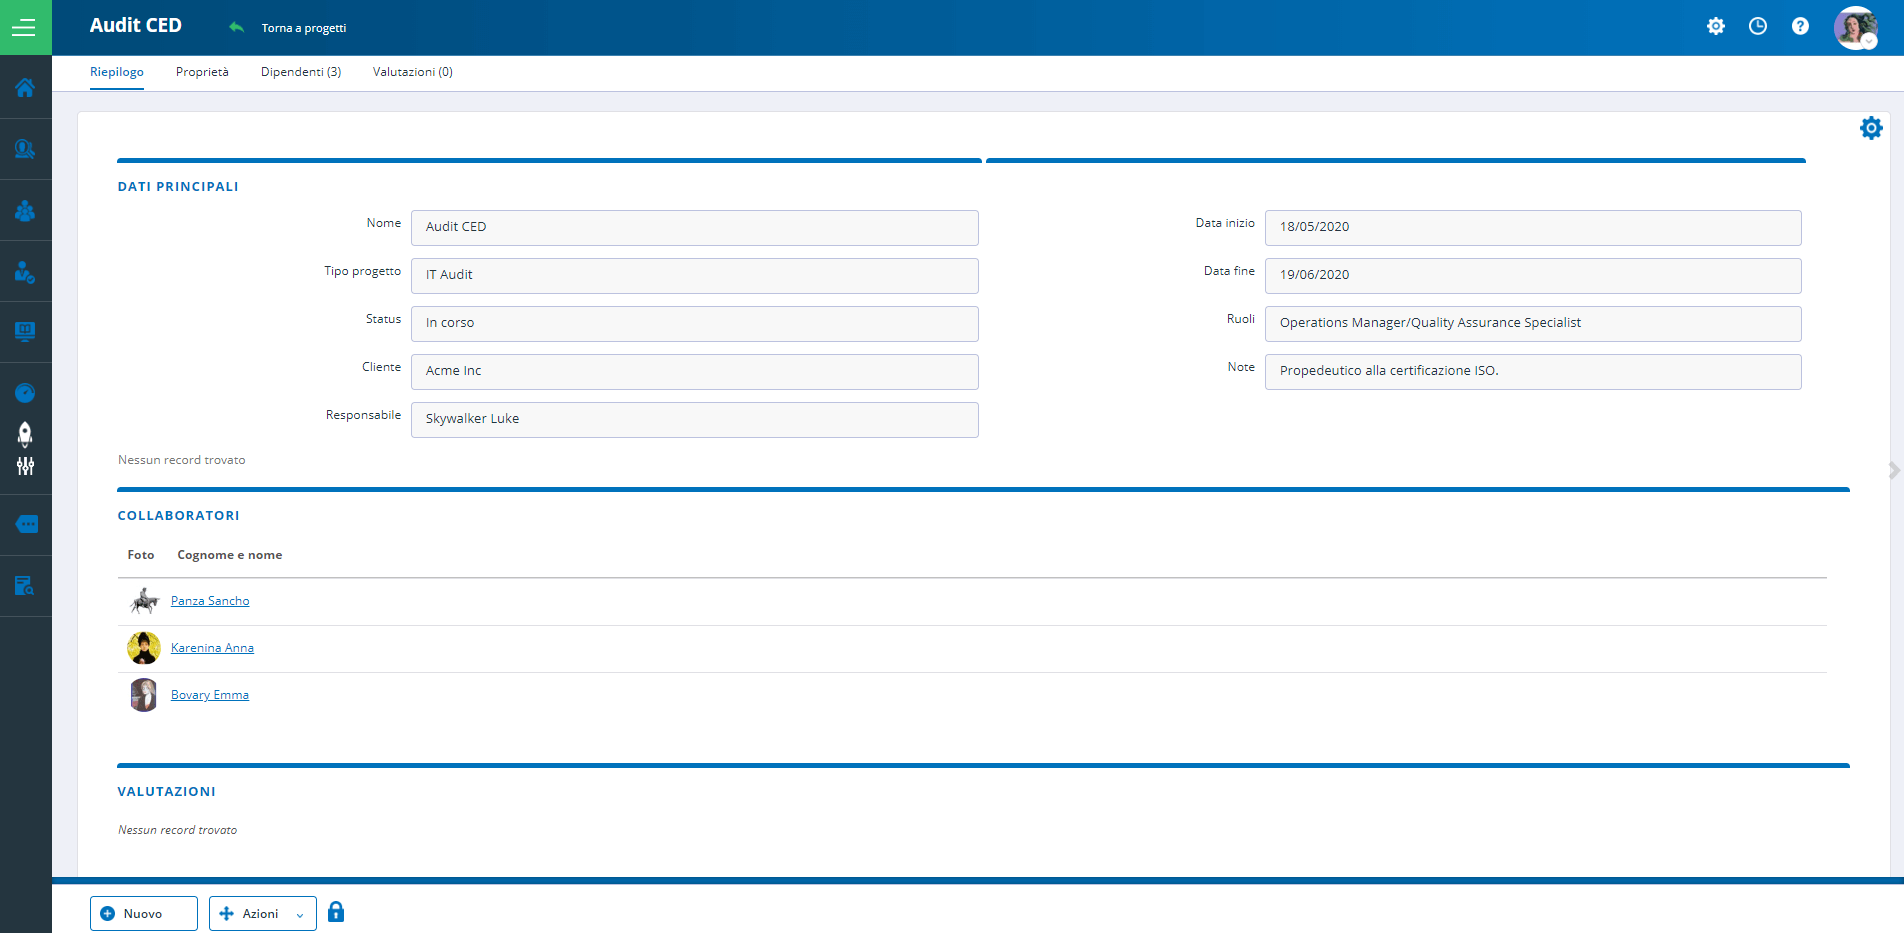Screen dimensions: 1904x933
Task: Click the help question mark icon
Action: 1800,27
